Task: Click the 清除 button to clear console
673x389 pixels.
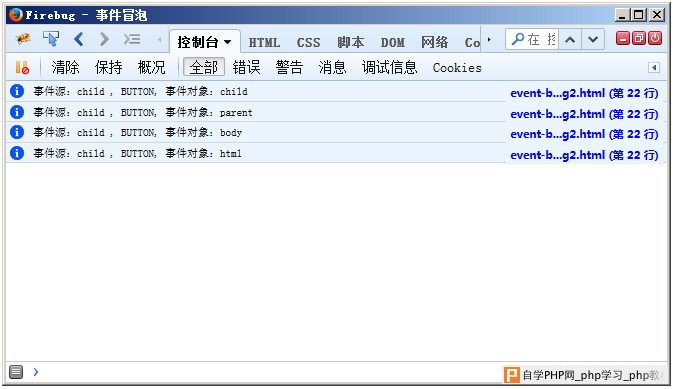Action: coord(66,67)
